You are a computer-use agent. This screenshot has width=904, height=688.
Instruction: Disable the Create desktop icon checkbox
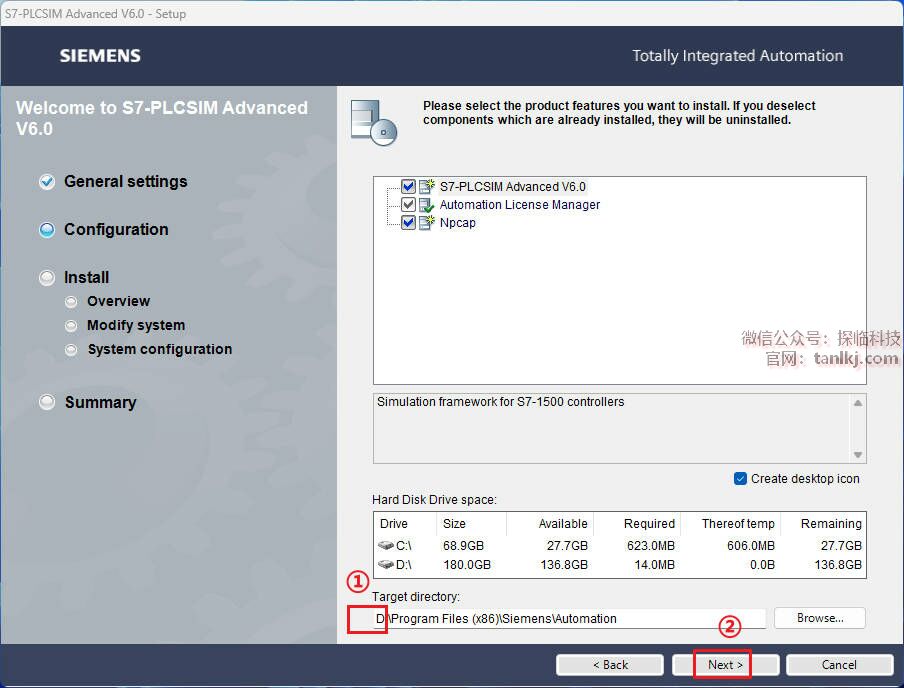(740, 479)
